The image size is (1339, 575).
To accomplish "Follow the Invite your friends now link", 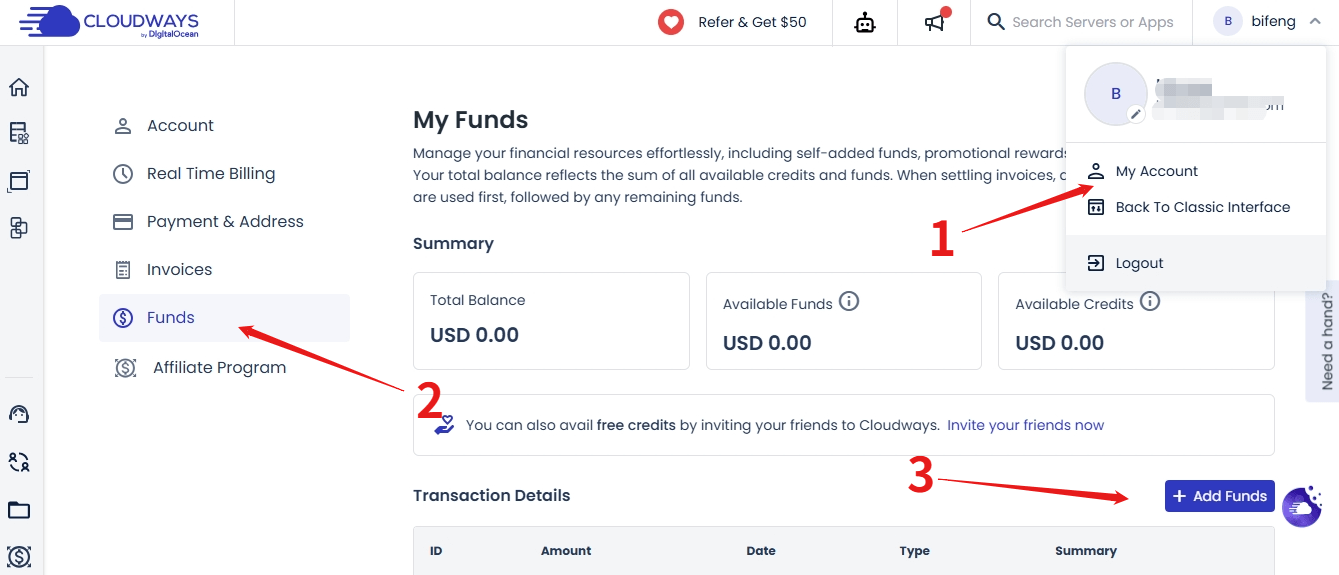I will 1025,425.
